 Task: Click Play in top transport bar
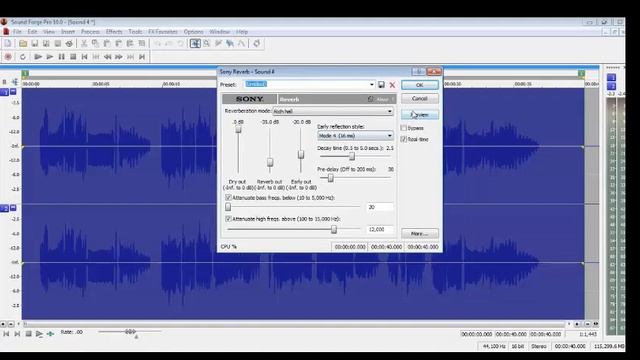point(50,57)
